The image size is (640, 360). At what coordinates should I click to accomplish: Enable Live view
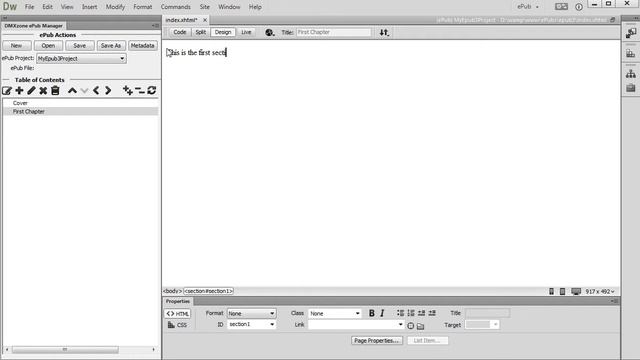point(246,32)
